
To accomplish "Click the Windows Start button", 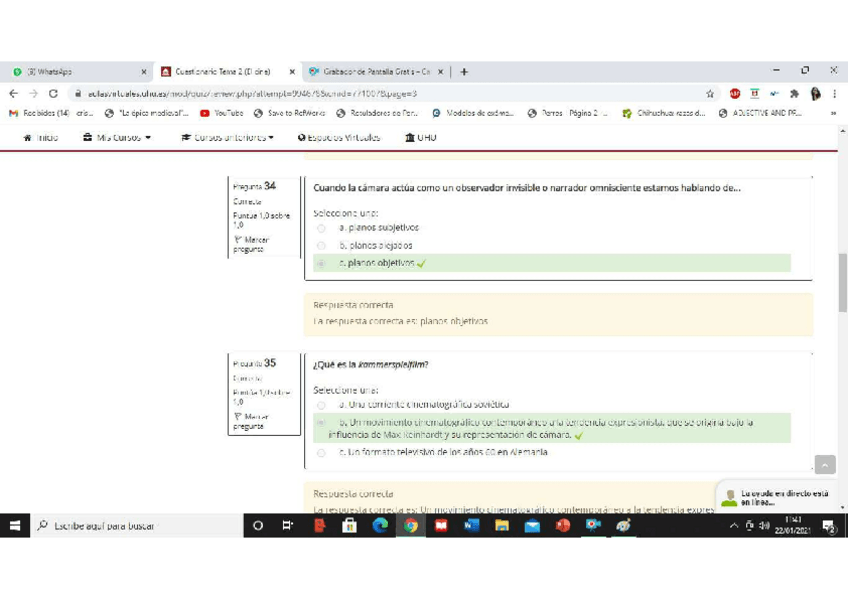I will point(16,525).
